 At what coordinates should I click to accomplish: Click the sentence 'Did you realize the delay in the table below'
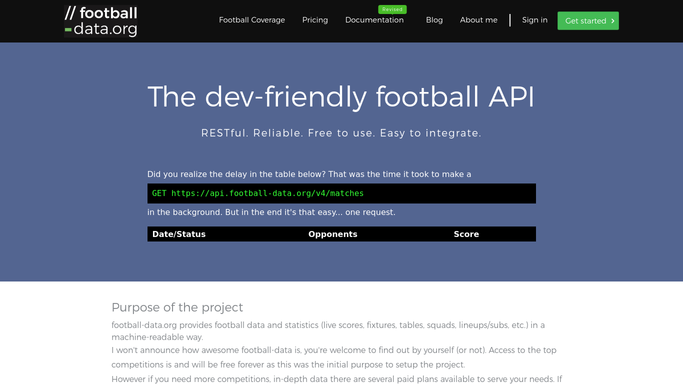pyautogui.click(x=309, y=174)
